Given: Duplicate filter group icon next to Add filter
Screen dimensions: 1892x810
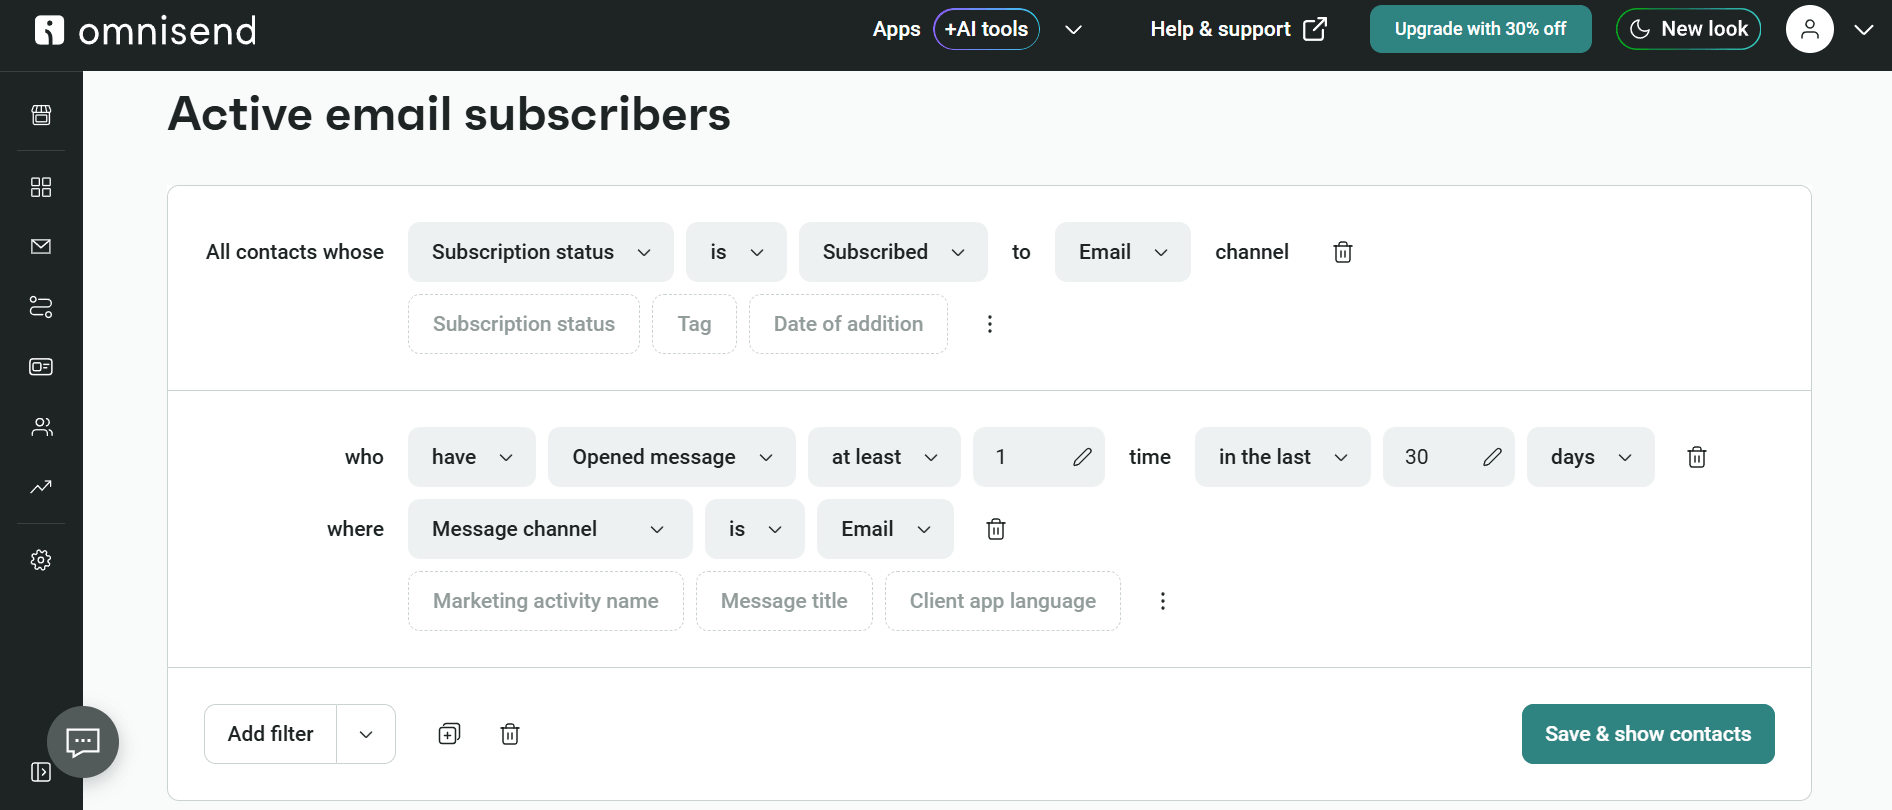Looking at the screenshot, I should (x=450, y=734).
